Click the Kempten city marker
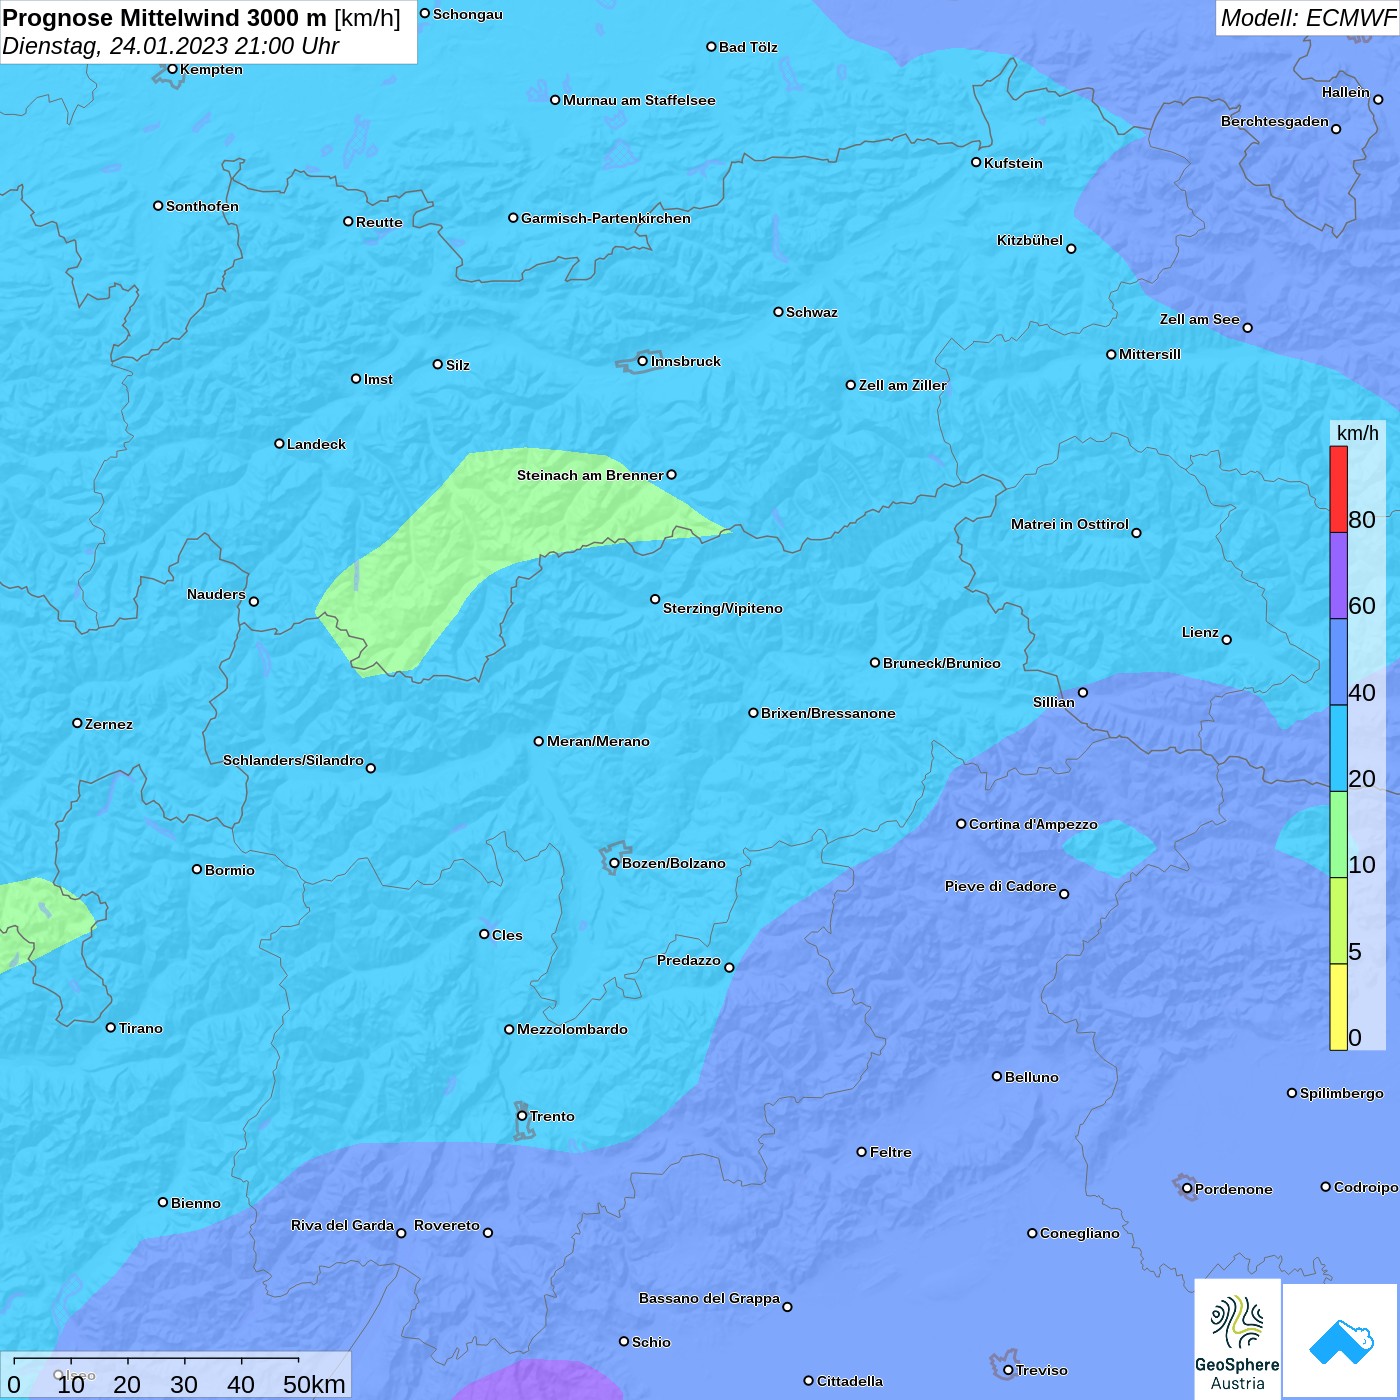This screenshot has width=1400, height=1400. 172,69
